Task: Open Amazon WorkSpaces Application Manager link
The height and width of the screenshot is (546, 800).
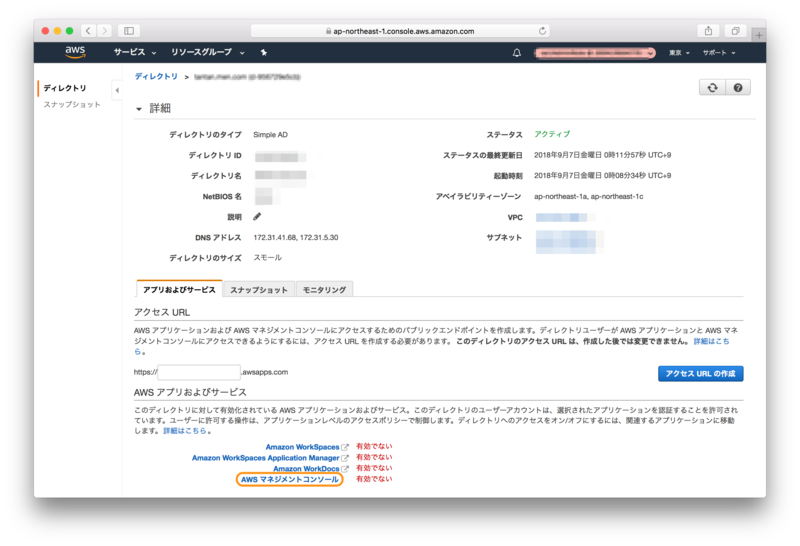Action: pos(265,458)
